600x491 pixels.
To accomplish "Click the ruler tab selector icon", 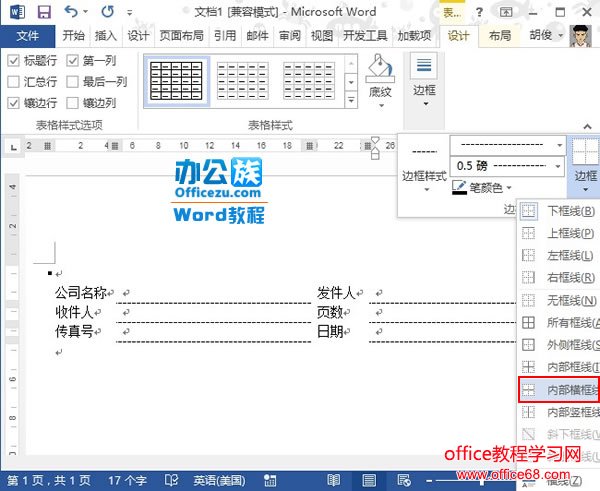I will pyautogui.click(x=13, y=147).
